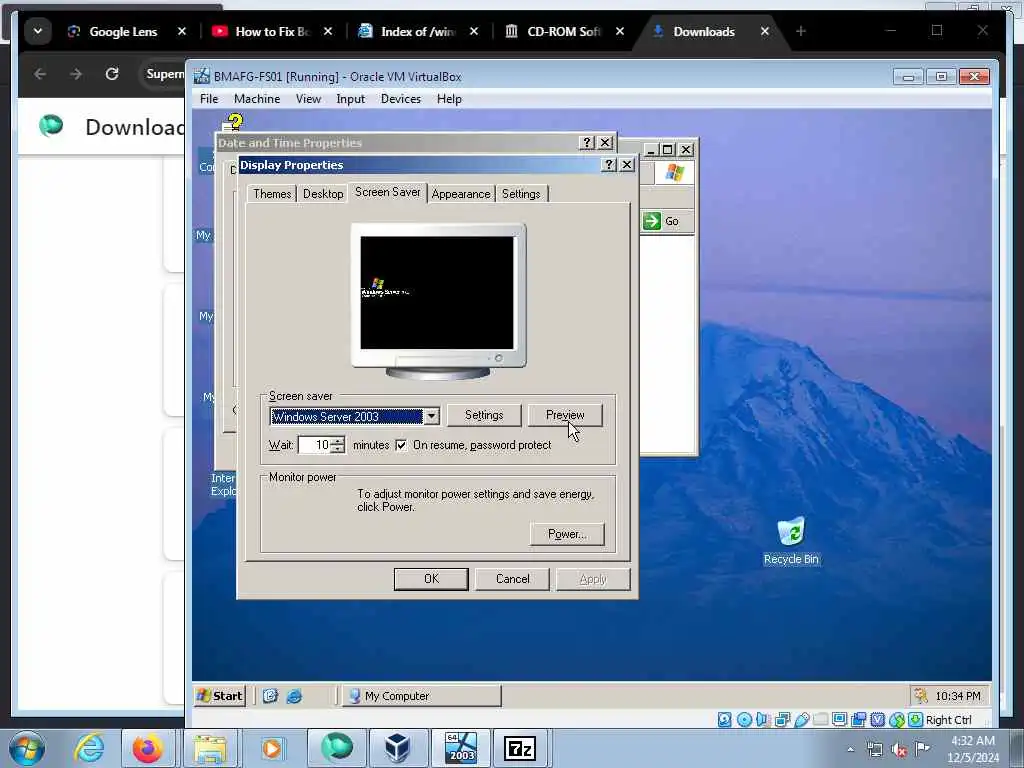The image size is (1024, 768).
Task: Click the Wait minutes input field
Action: click(x=315, y=445)
